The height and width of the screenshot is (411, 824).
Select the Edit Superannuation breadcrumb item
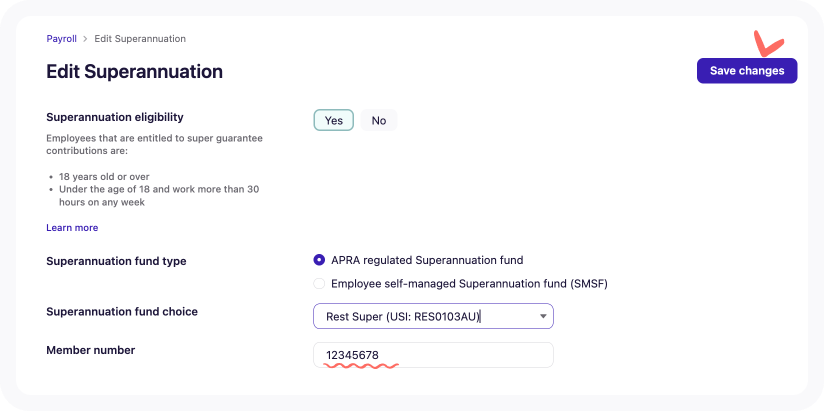(x=140, y=39)
